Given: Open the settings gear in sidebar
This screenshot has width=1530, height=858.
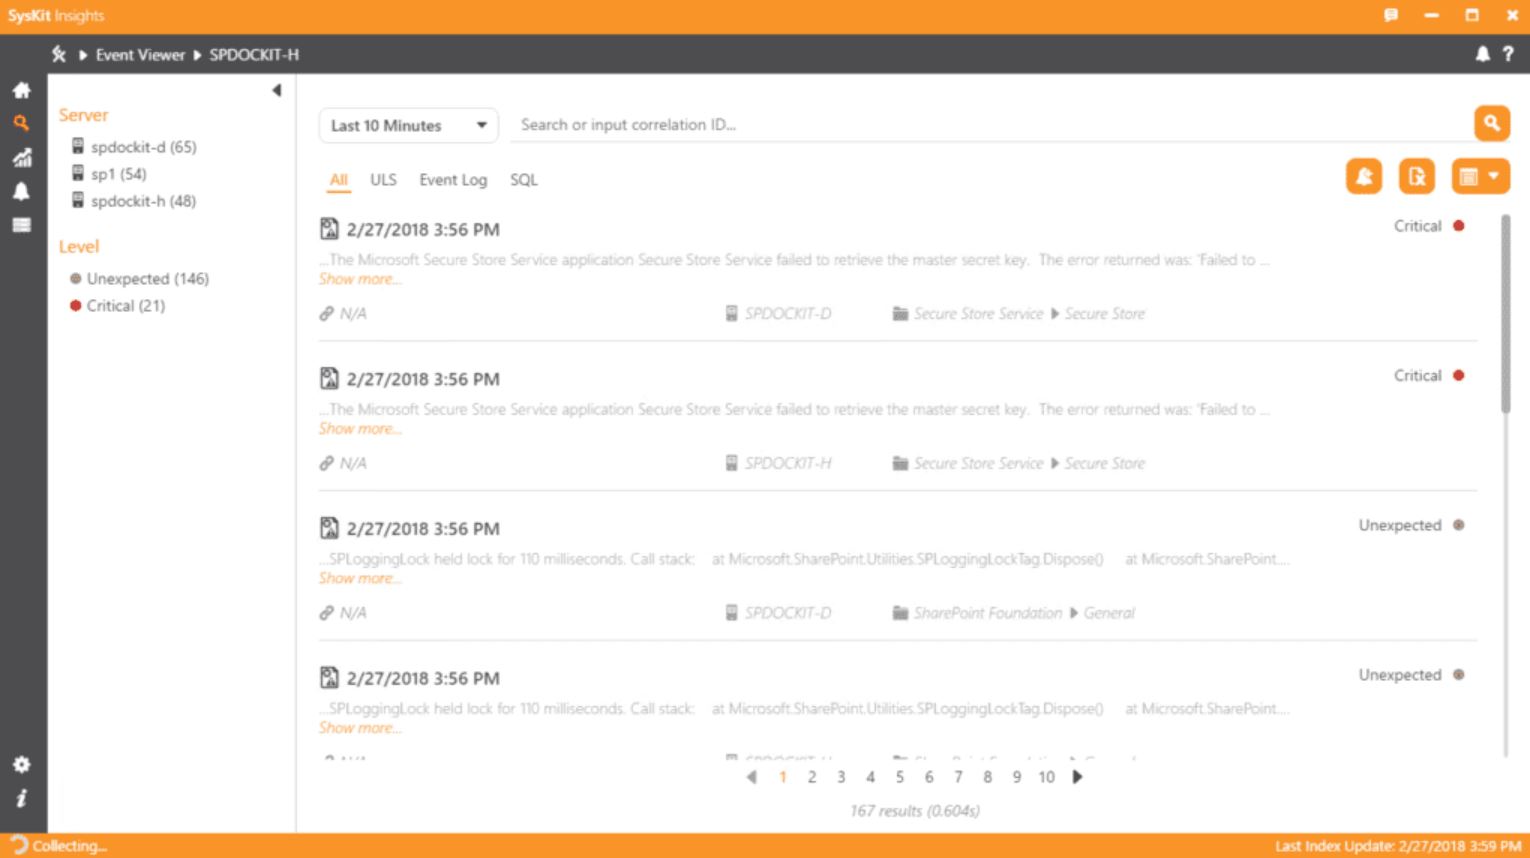Looking at the screenshot, I should [21, 765].
